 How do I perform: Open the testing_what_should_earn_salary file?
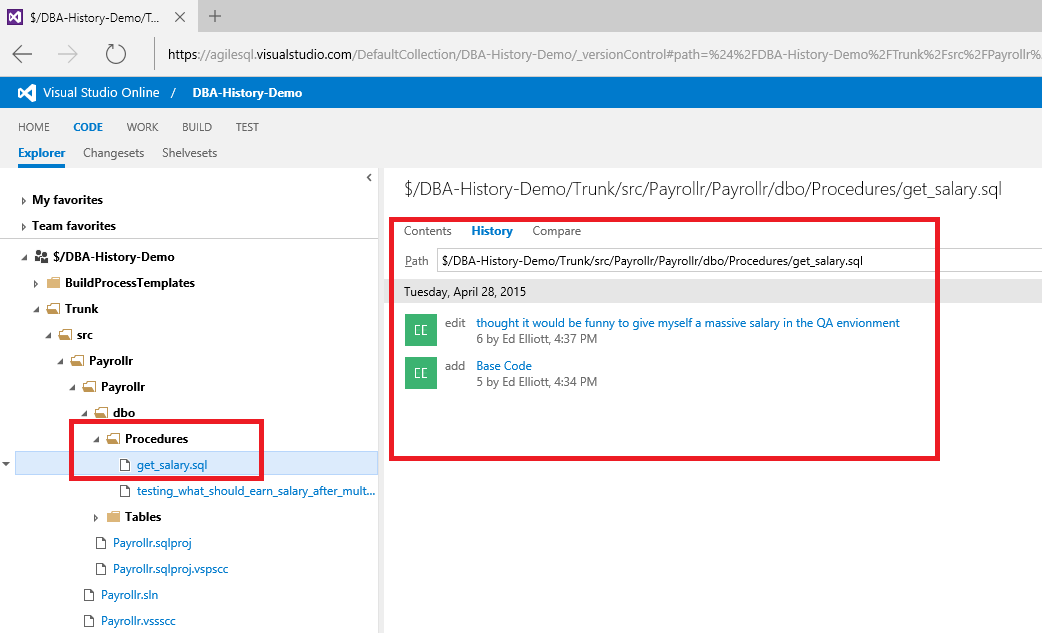256,491
